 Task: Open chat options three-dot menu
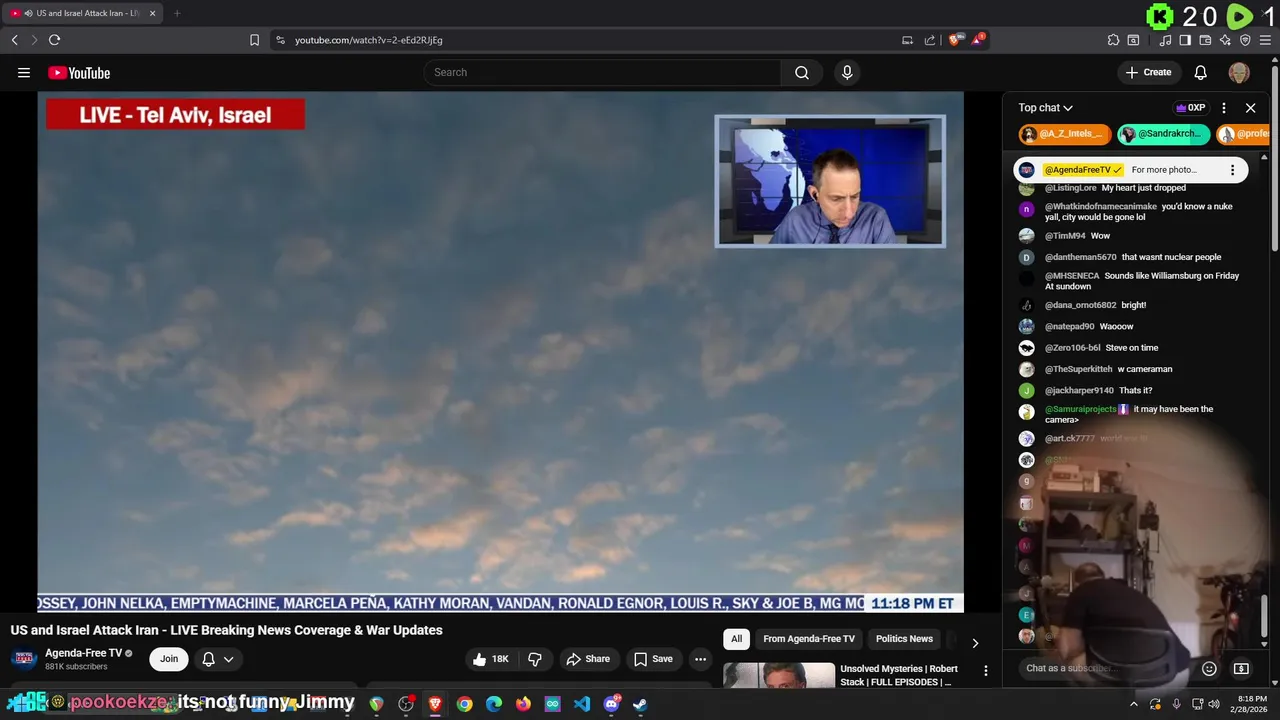pyautogui.click(x=1224, y=108)
